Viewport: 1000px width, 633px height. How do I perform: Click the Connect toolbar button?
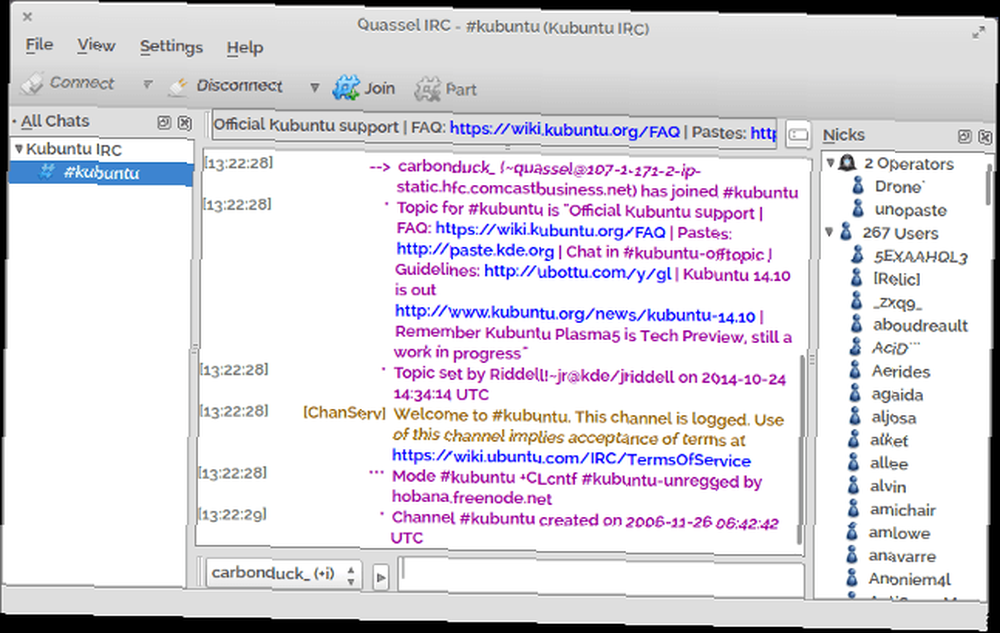tap(68, 83)
